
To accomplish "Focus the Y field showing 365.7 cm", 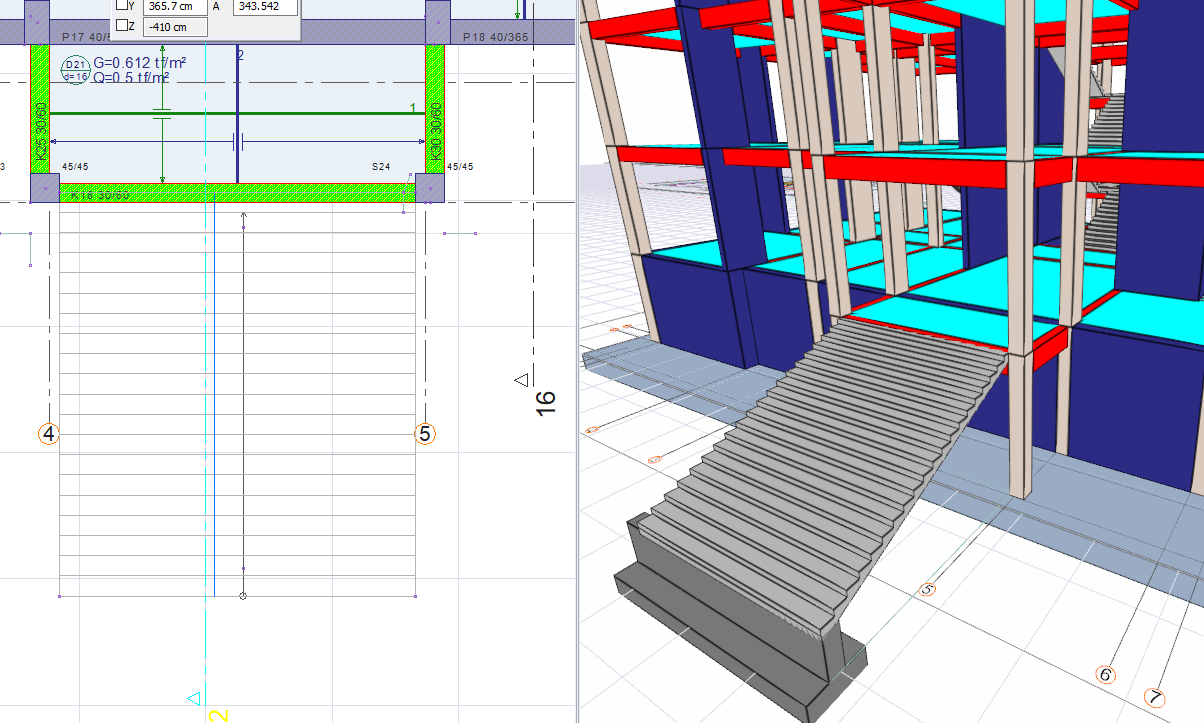I will click(x=175, y=6).
